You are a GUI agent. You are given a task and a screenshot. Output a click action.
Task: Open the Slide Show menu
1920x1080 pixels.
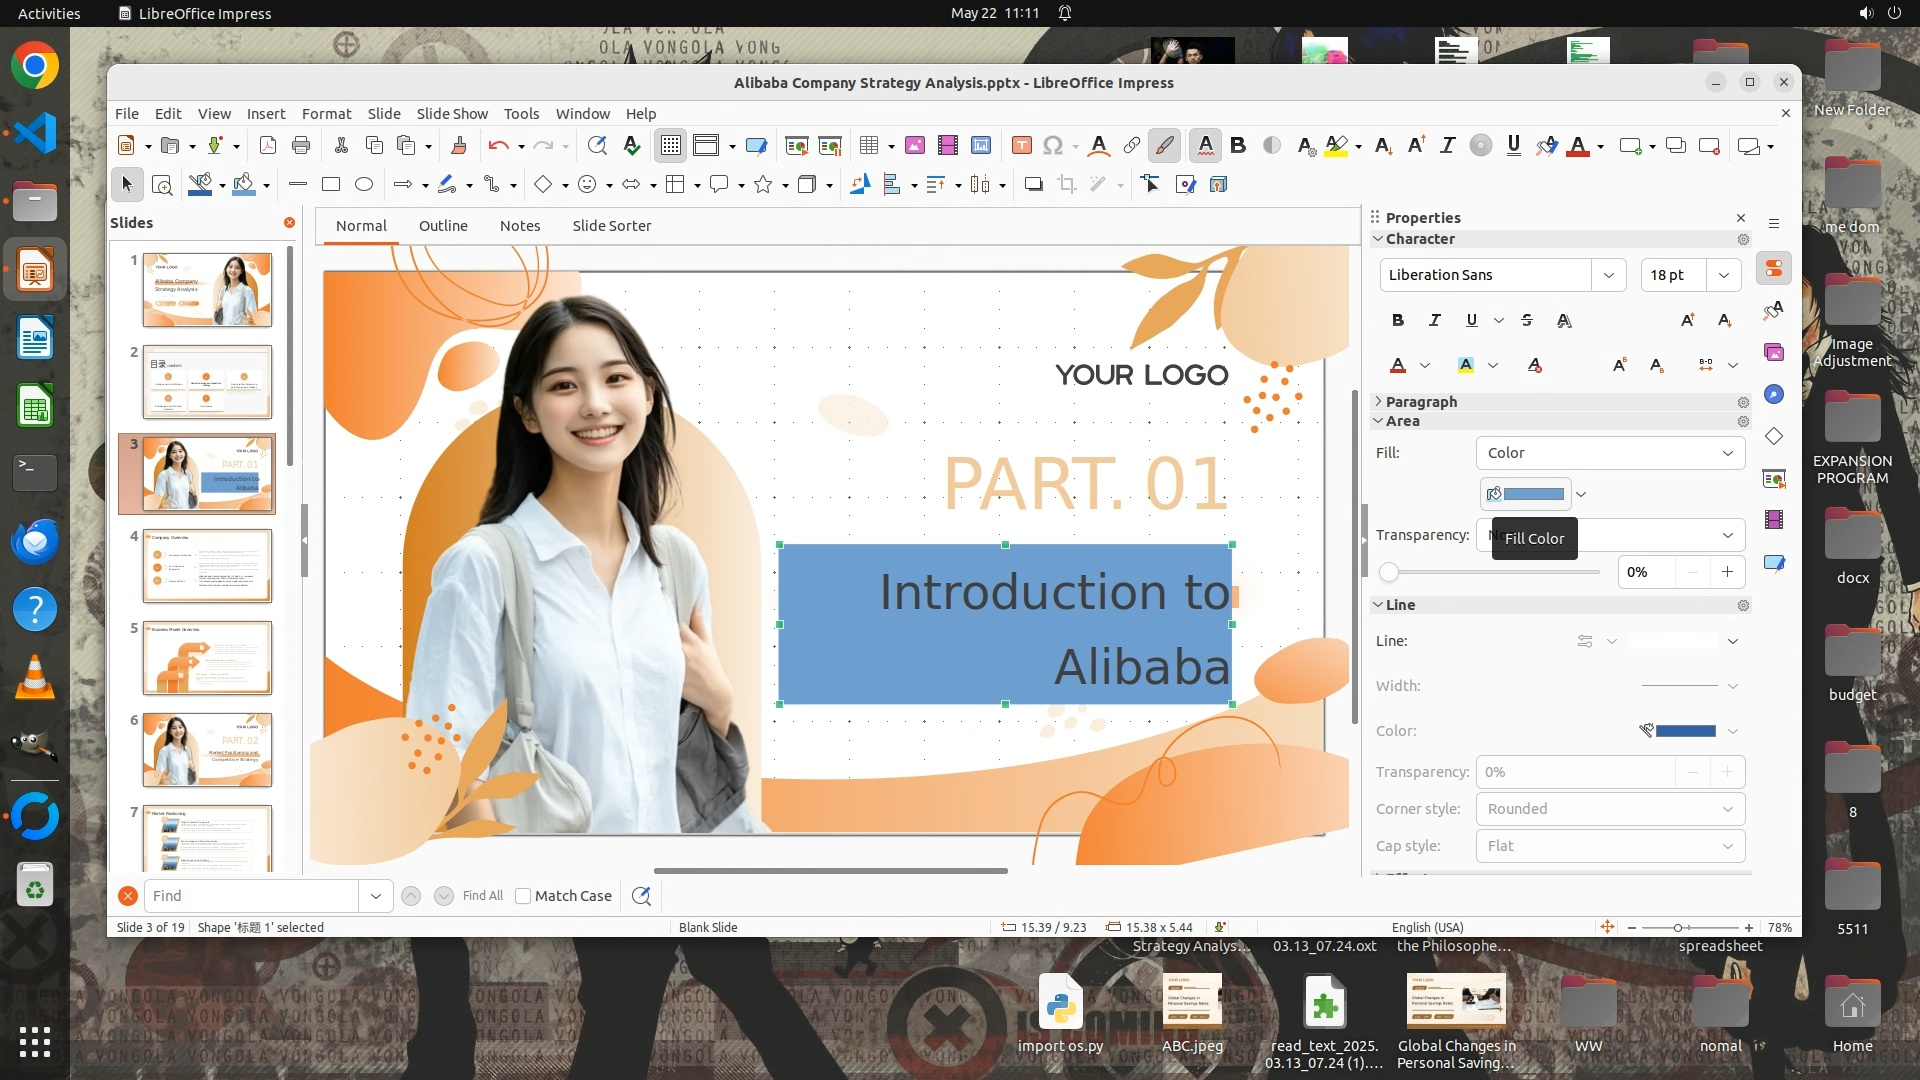[x=452, y=114]
